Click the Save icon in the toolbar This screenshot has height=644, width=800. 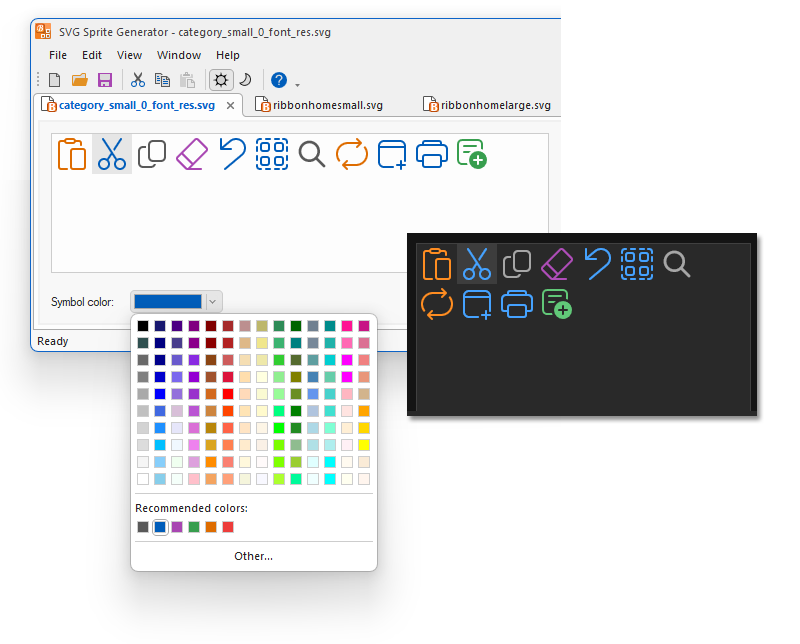[104, 80]
